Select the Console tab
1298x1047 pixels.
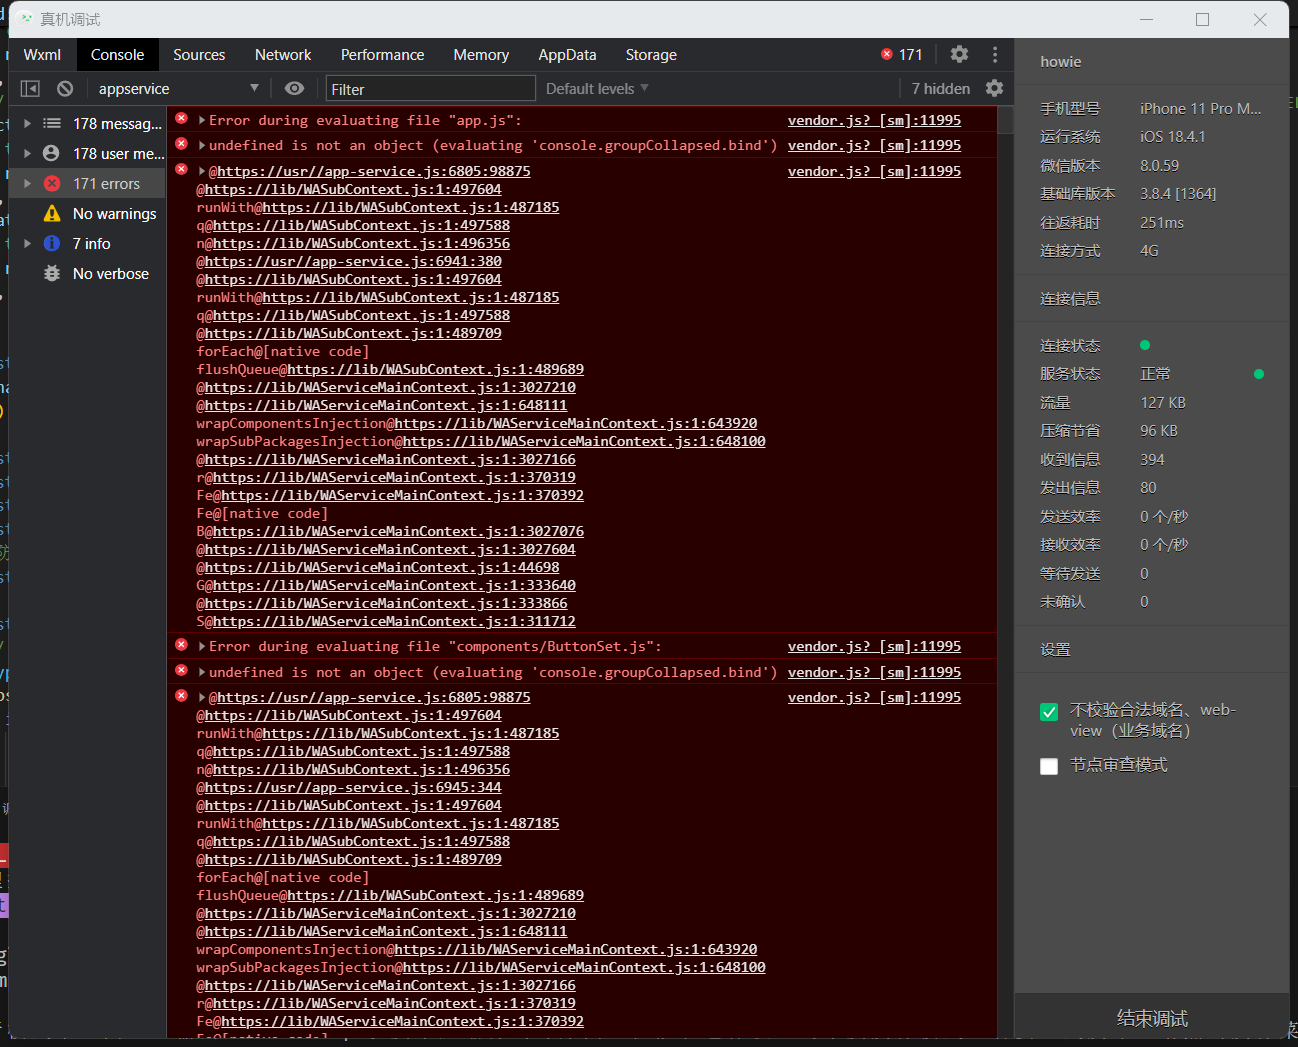click(x=117, y=55)
